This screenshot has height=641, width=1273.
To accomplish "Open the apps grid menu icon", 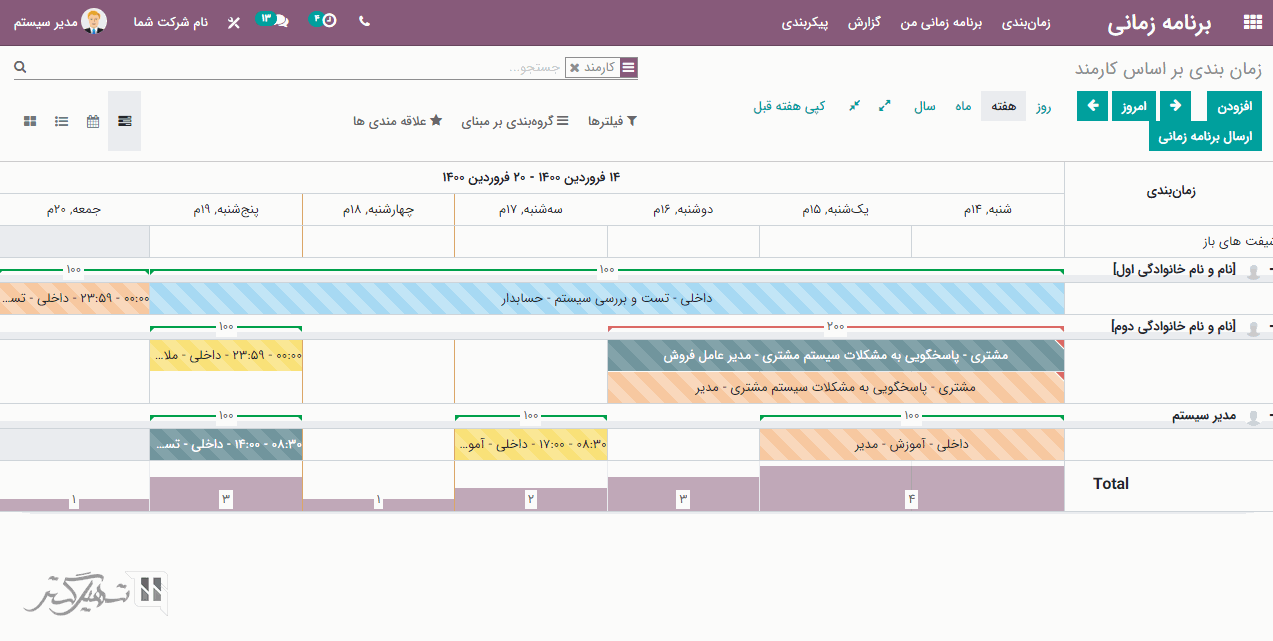I will coord(1251,22).
